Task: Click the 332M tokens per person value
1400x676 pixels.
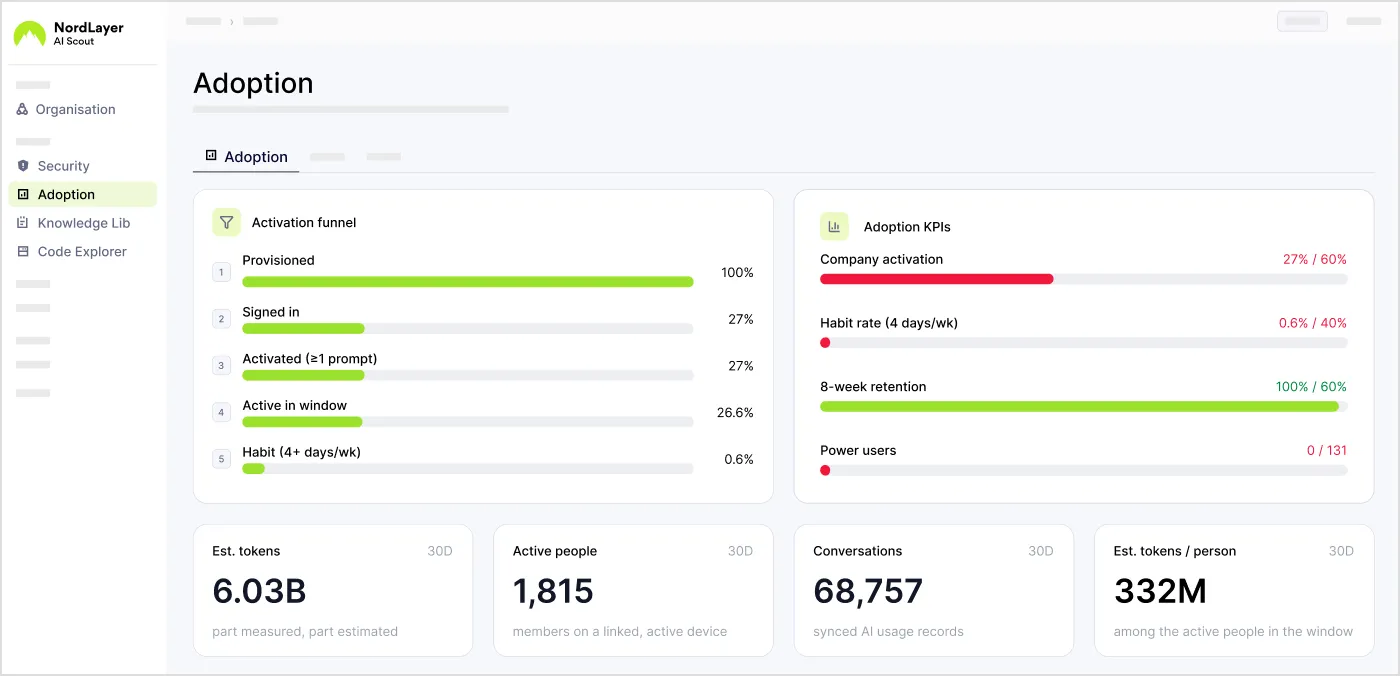Action: tap(1161, 591)
